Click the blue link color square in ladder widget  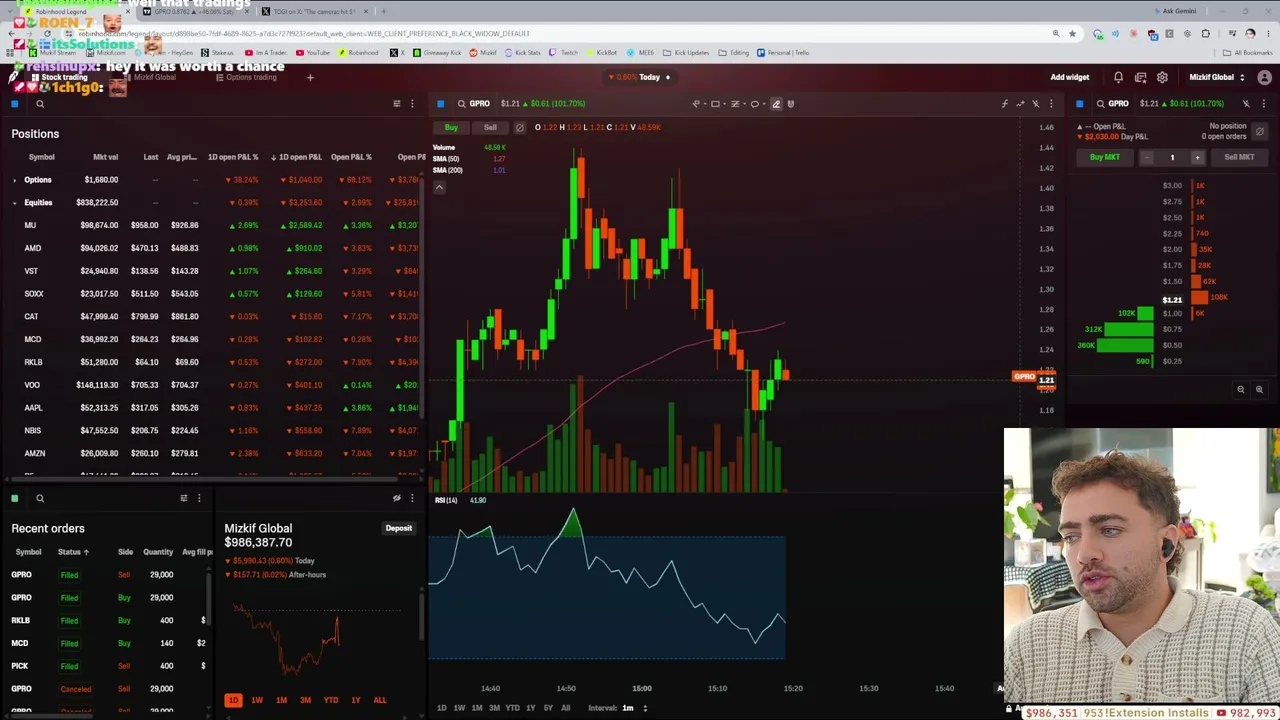tap(1079, 104)
